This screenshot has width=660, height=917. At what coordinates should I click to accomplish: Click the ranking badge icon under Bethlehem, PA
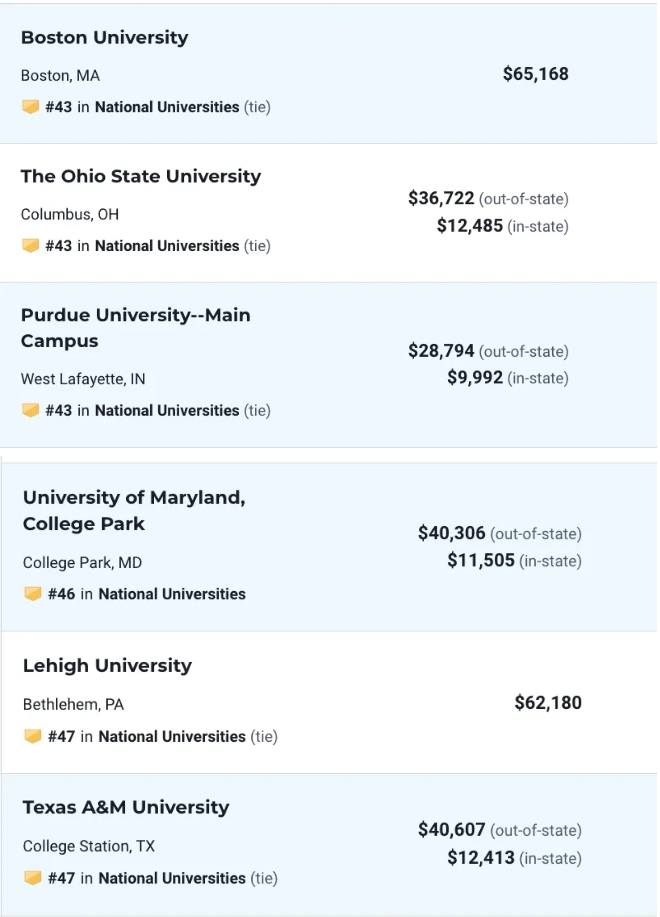point(33,737)
